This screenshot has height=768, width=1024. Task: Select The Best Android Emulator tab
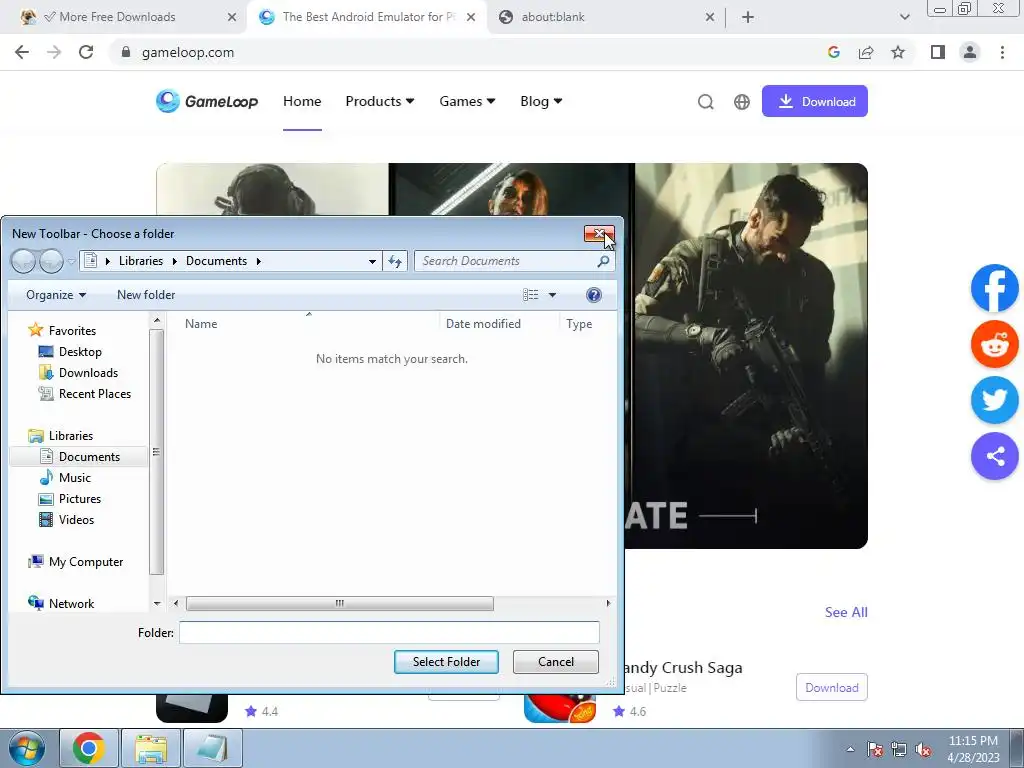tap(367, 17)
